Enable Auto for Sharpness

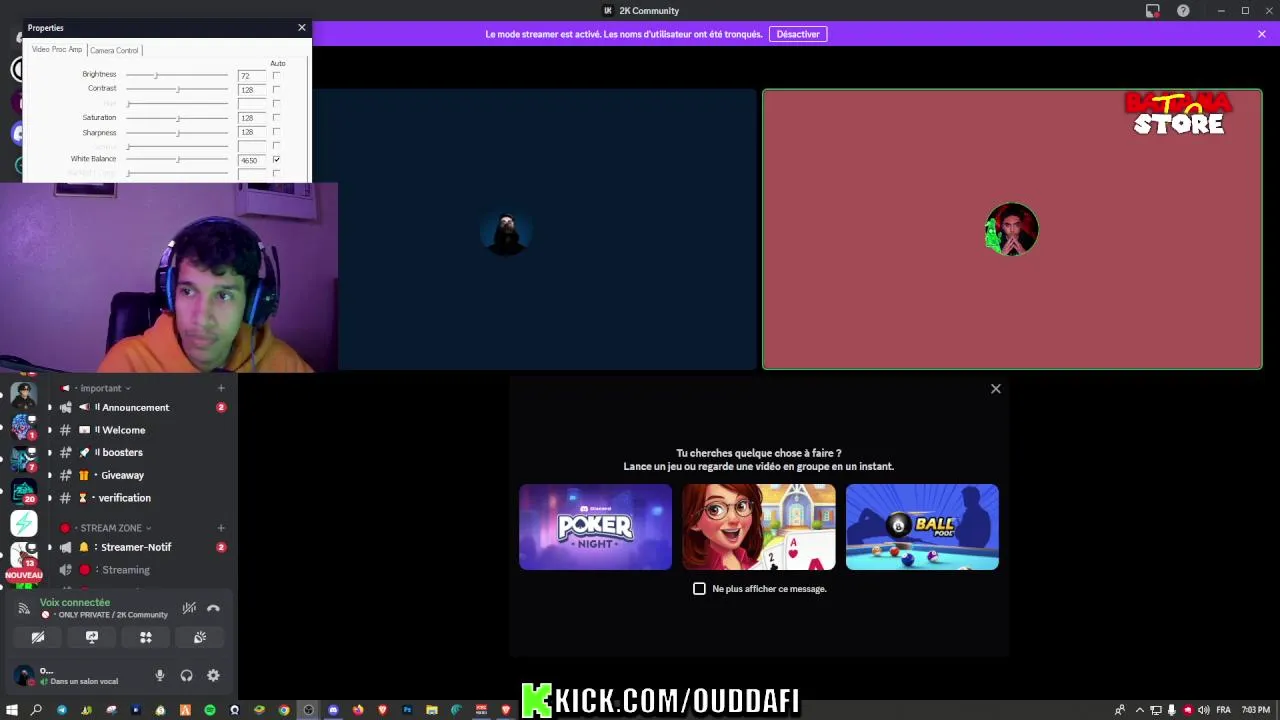pyautogui.click(x=276, y=132)
